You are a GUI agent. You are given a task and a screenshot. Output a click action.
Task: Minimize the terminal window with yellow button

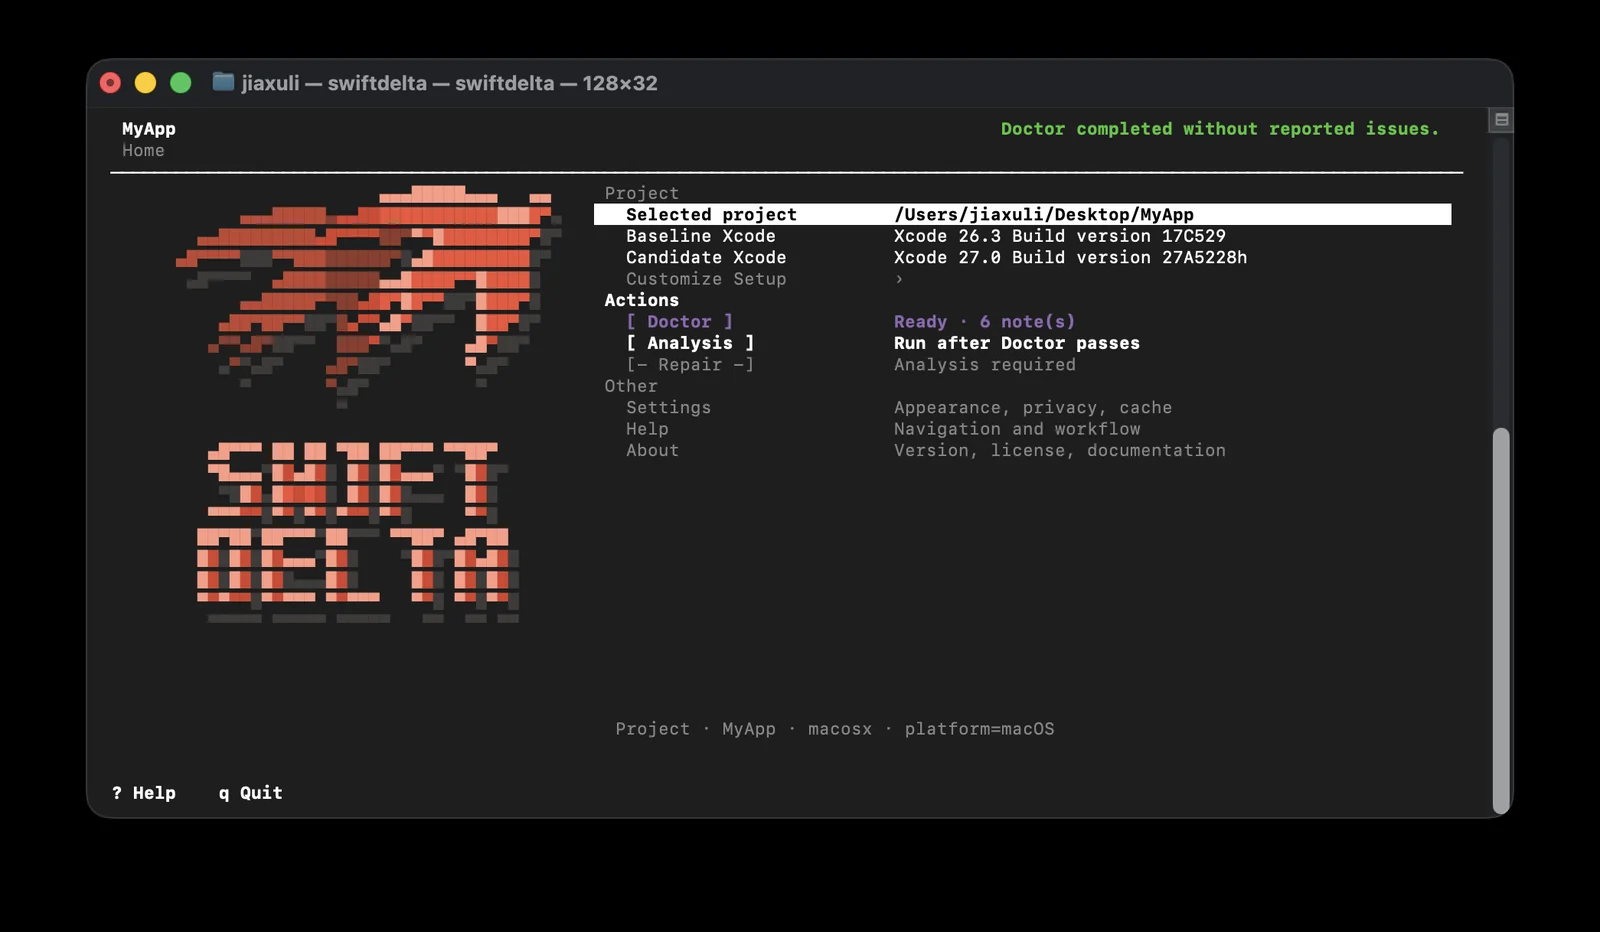pos(145,83)
